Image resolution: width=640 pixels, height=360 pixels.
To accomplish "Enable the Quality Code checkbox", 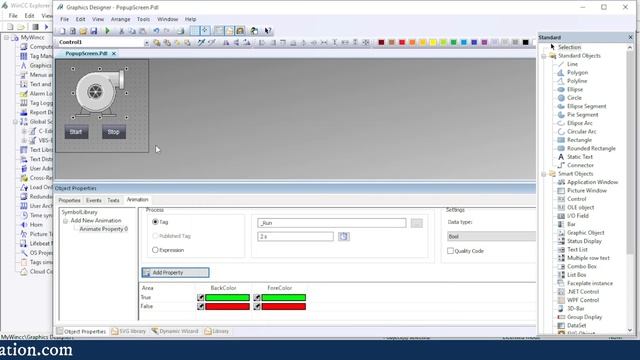I will pyautogui.click(x=450, y=251).
